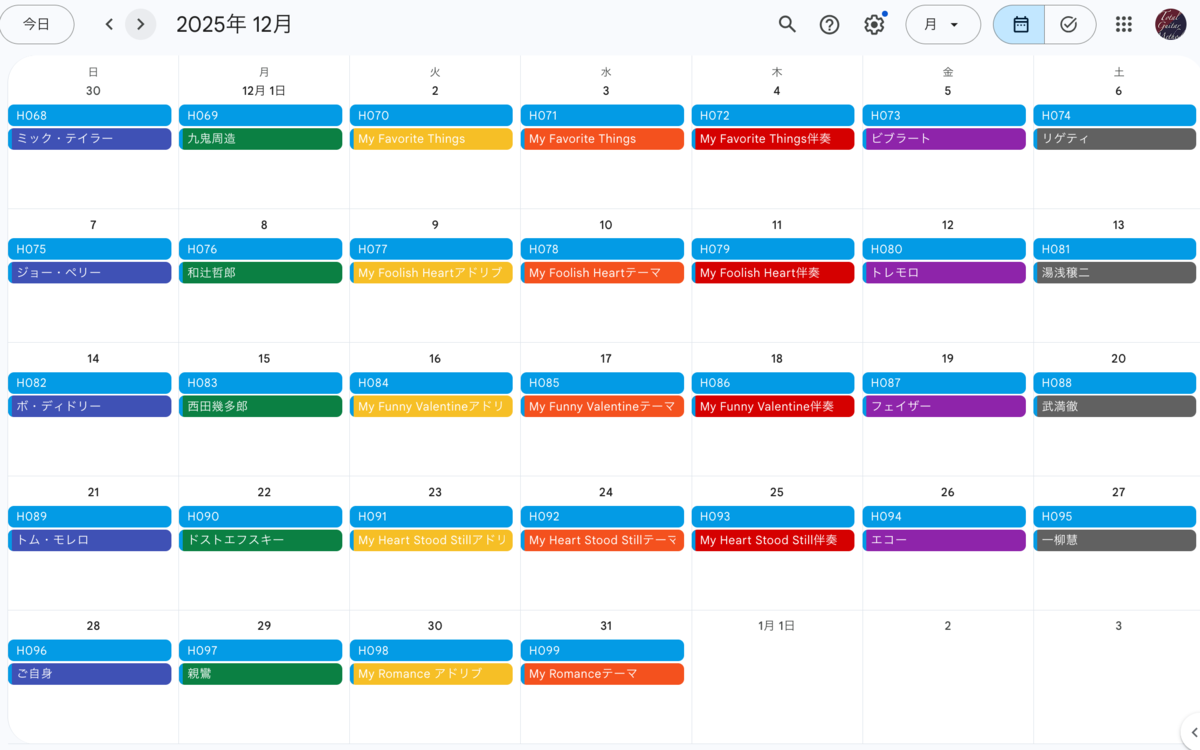This screenshot has height=750, width=1200.
Task: Open My Funny Valentine伴奏 event
Action: (773, 406)
